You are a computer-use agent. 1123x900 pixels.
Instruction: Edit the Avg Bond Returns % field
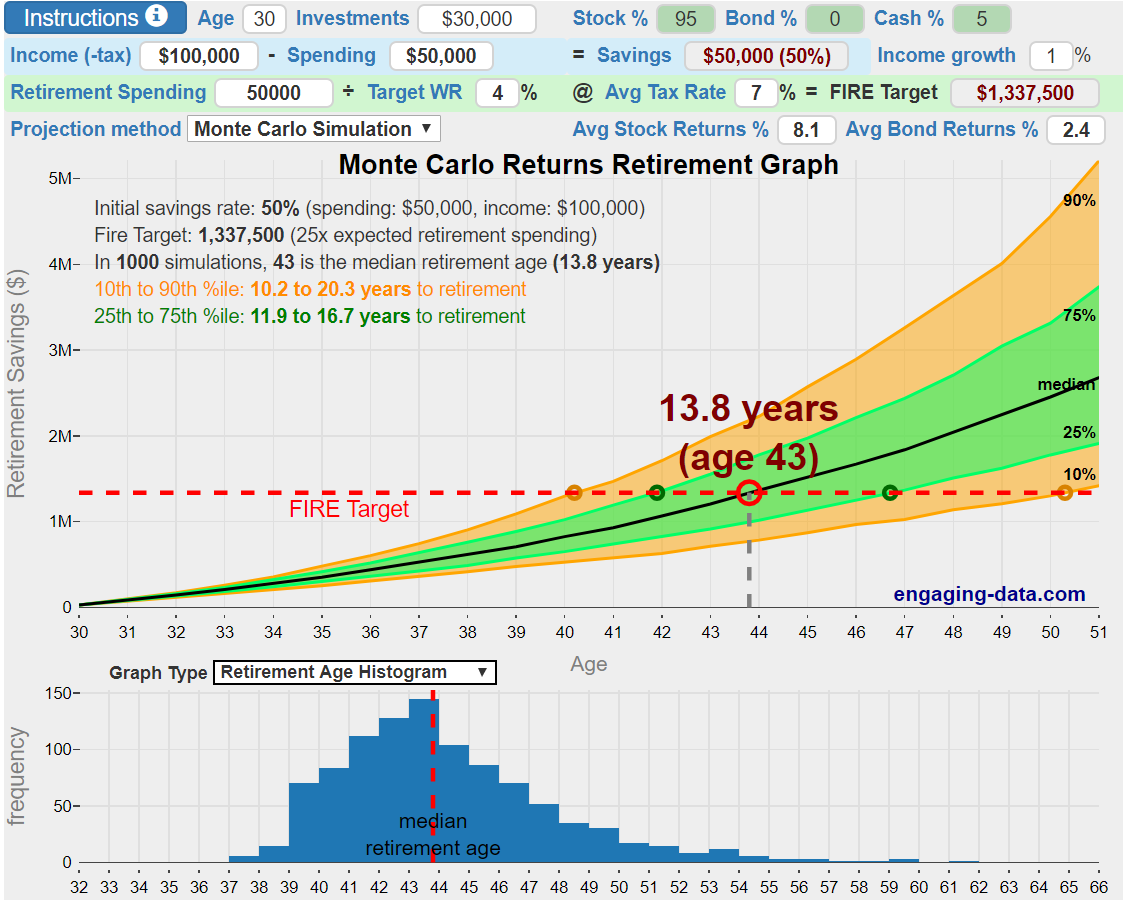point(1076,130)
